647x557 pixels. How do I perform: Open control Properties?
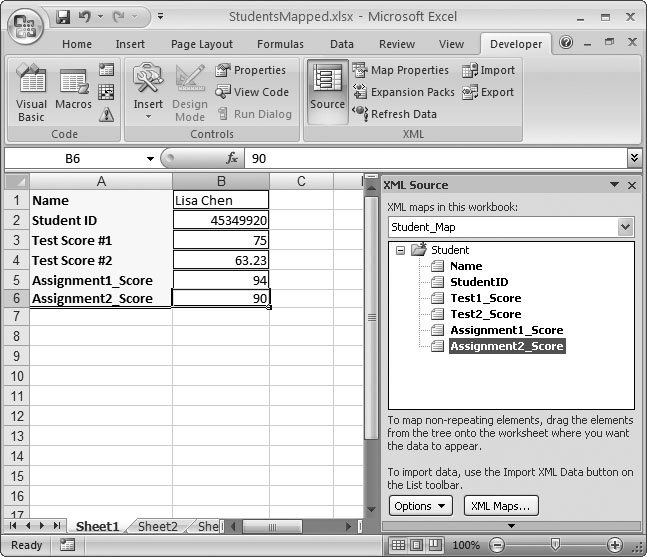pos(250,70)
